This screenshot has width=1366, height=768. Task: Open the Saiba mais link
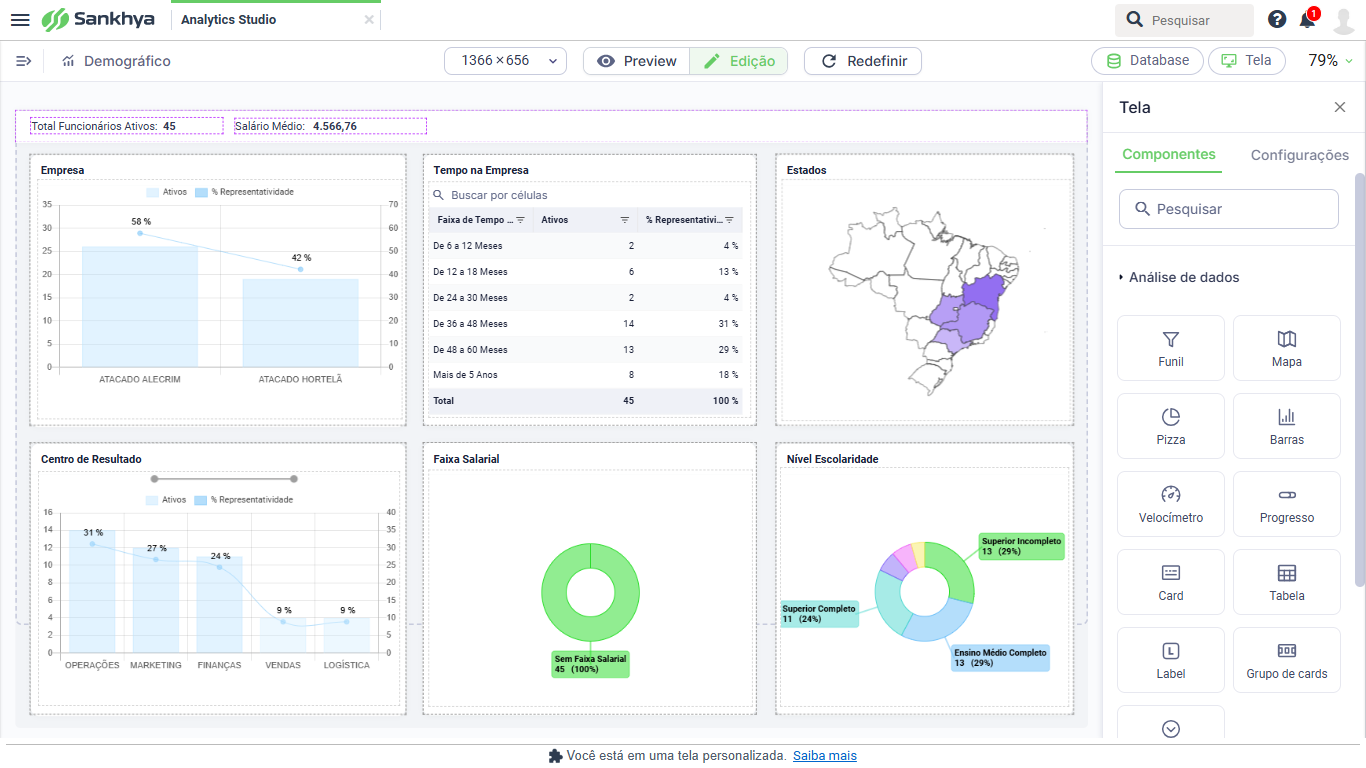(824, 756)
